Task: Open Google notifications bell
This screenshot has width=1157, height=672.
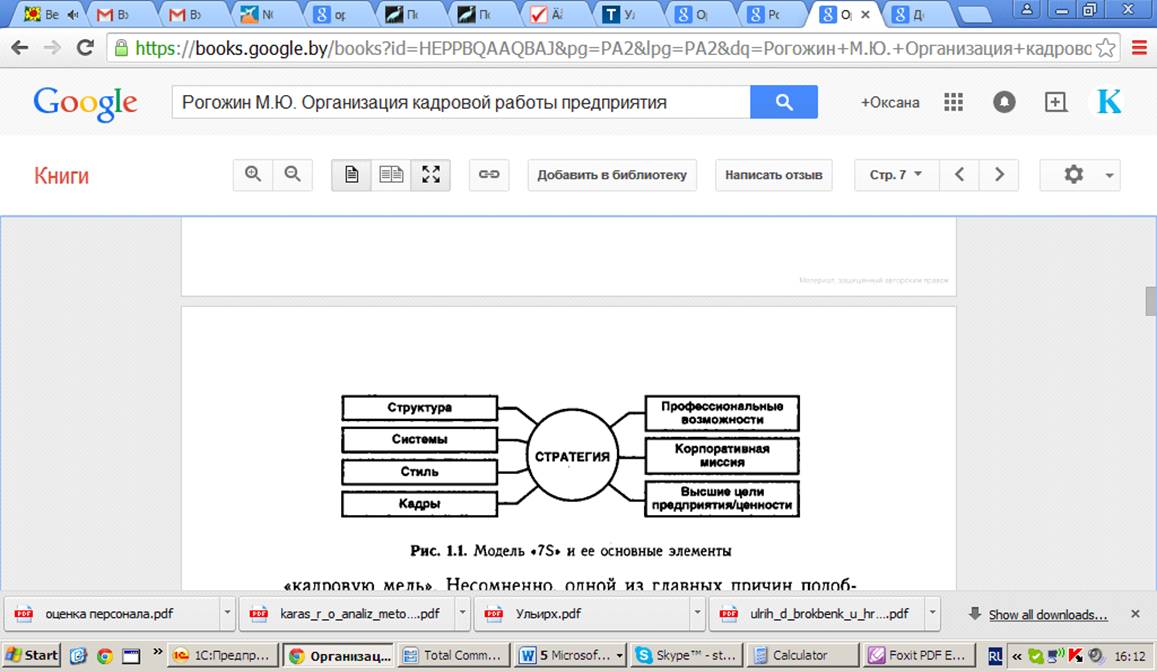Action: click(x=1003, y=102)
